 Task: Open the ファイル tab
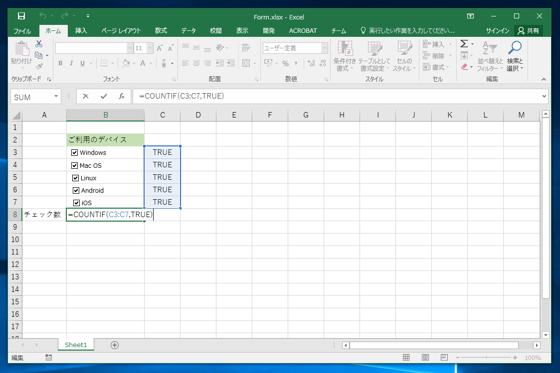[x=22, y=31]
